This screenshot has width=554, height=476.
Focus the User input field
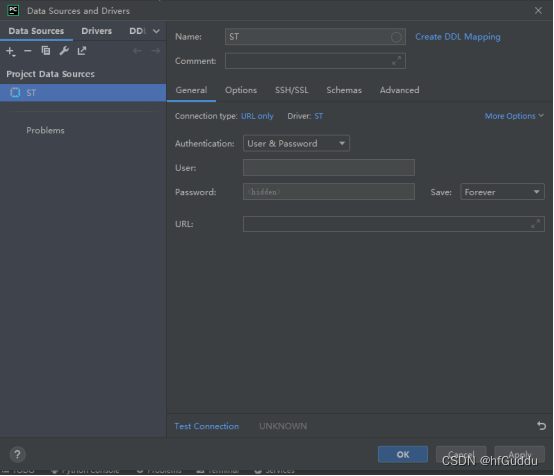tap(329, 168)
